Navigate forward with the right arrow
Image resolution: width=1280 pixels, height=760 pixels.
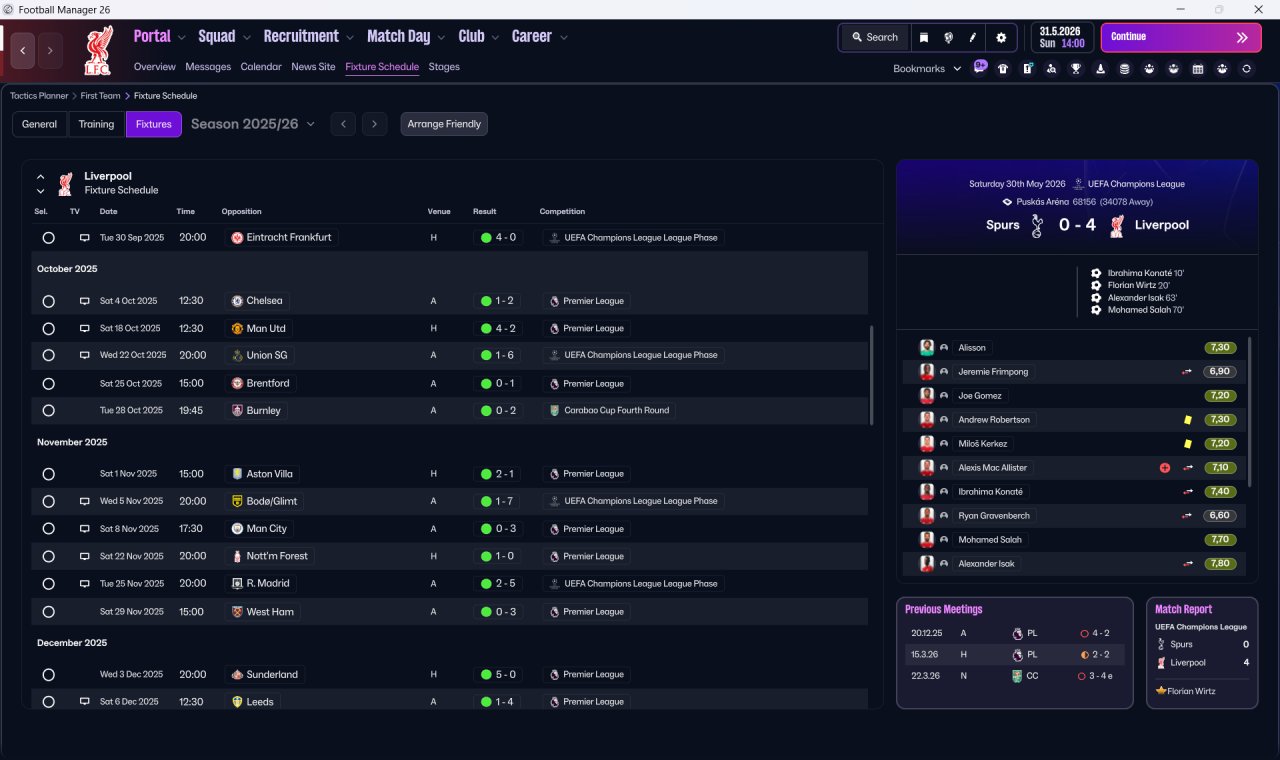pos(50,50)
